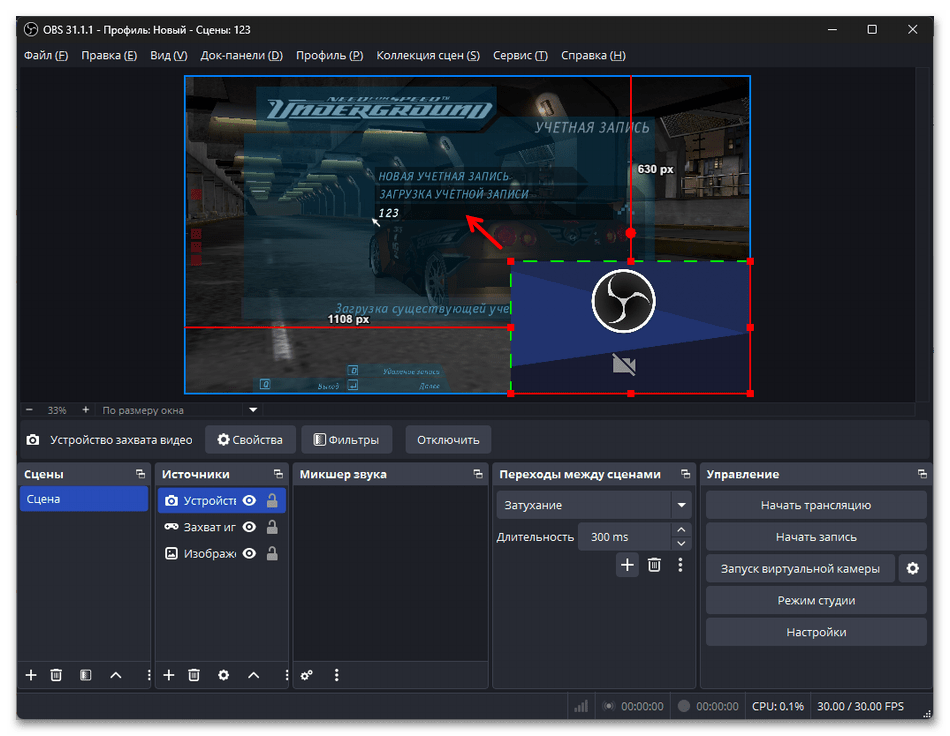The image size is (950, 736).
Task: Remove scene transition with trash icon
Action: pyautogui.click(x=654, y=565)
